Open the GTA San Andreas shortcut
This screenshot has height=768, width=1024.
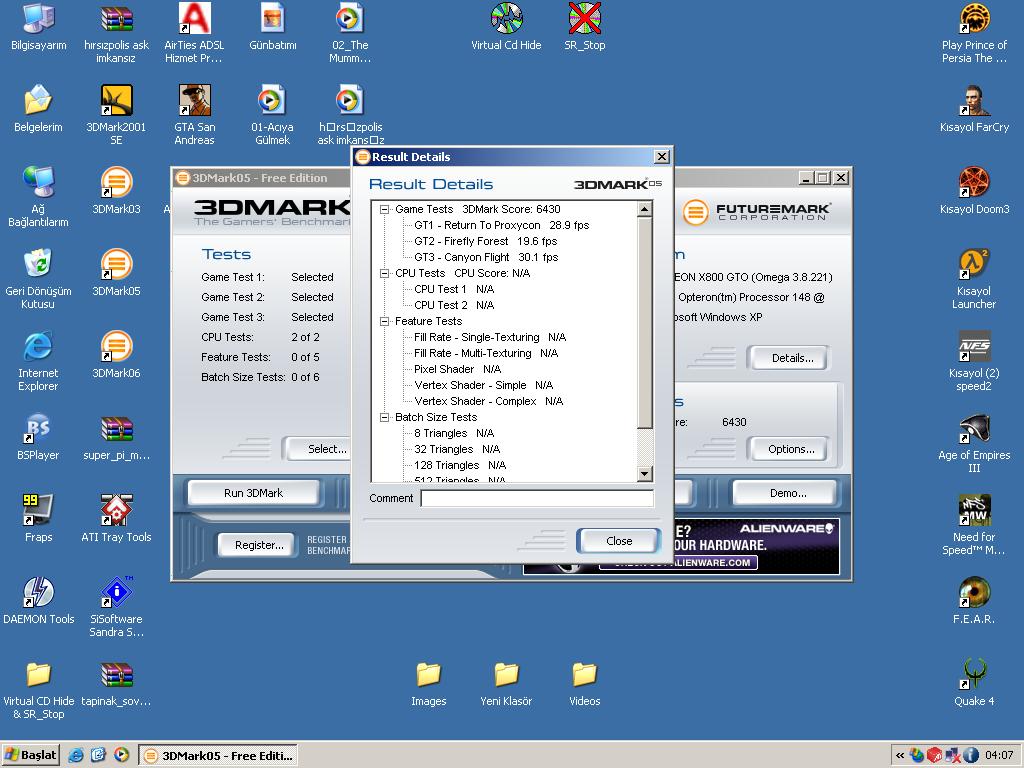coord(194,101)
